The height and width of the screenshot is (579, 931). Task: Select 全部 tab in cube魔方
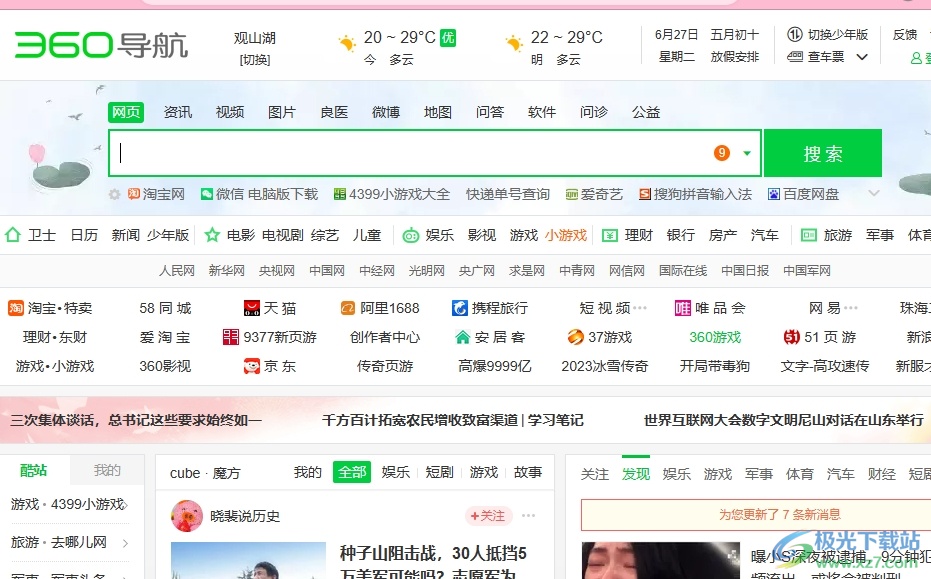pos(352,472)
